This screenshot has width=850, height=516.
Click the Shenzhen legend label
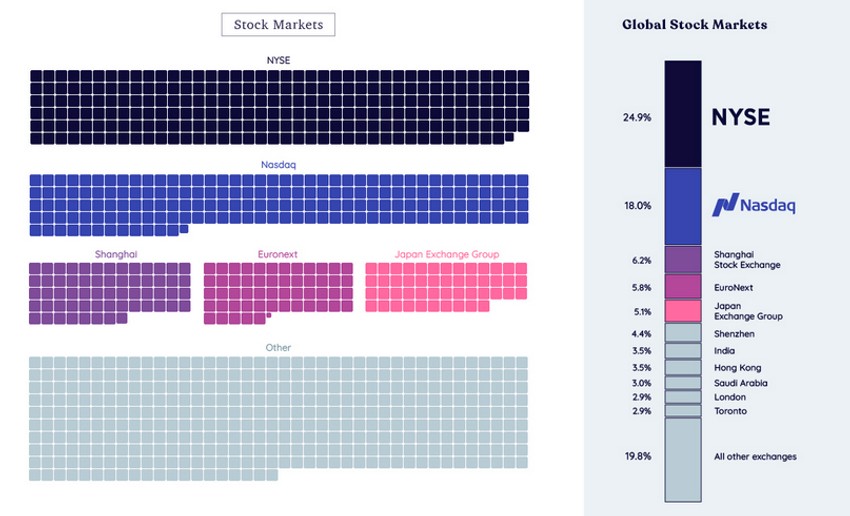pyautogui.click(x=734, y=334)
